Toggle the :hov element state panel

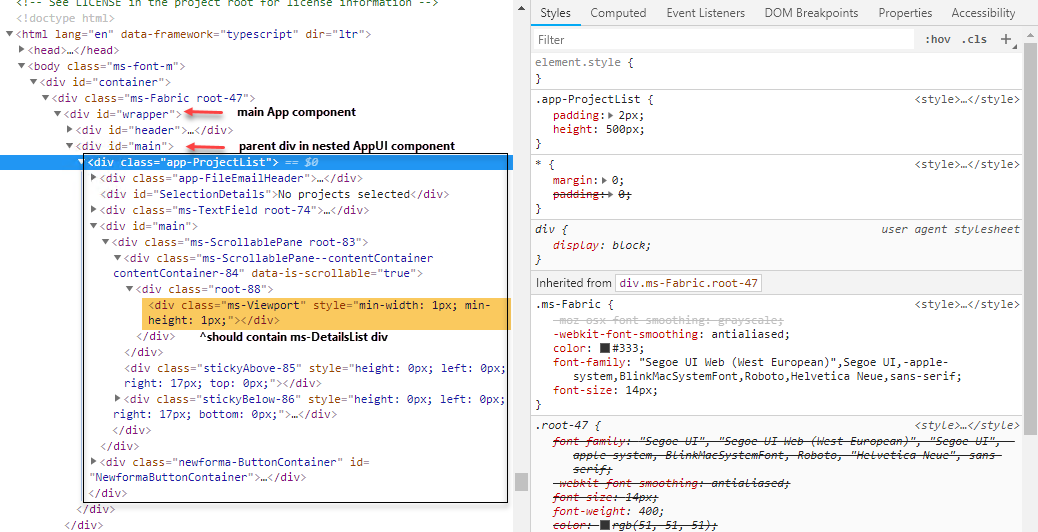point(937,40)
